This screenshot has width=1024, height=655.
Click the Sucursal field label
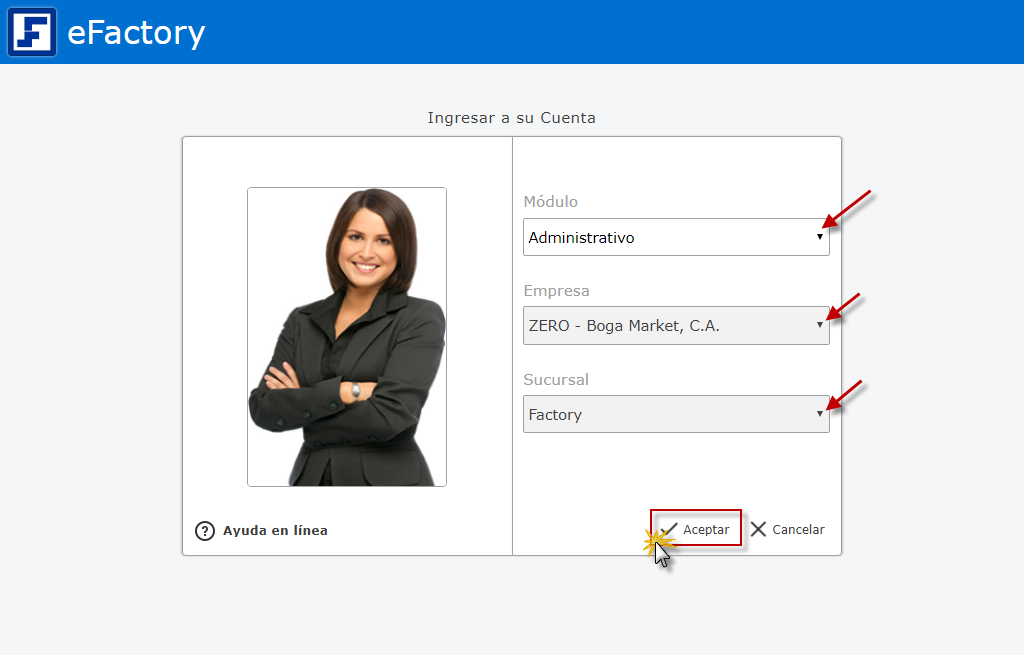[x=556, y=380]
